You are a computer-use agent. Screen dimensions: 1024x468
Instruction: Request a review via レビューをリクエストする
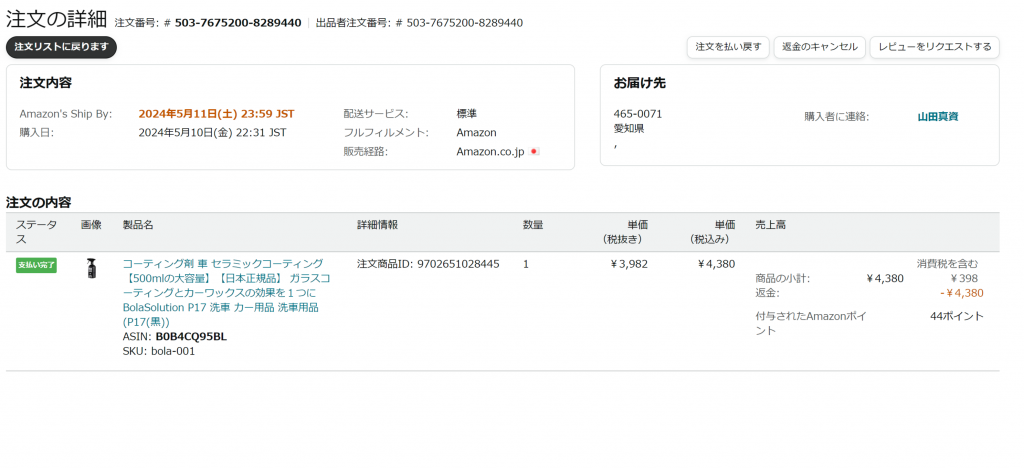pyautogui.click(x=935, y=47)
